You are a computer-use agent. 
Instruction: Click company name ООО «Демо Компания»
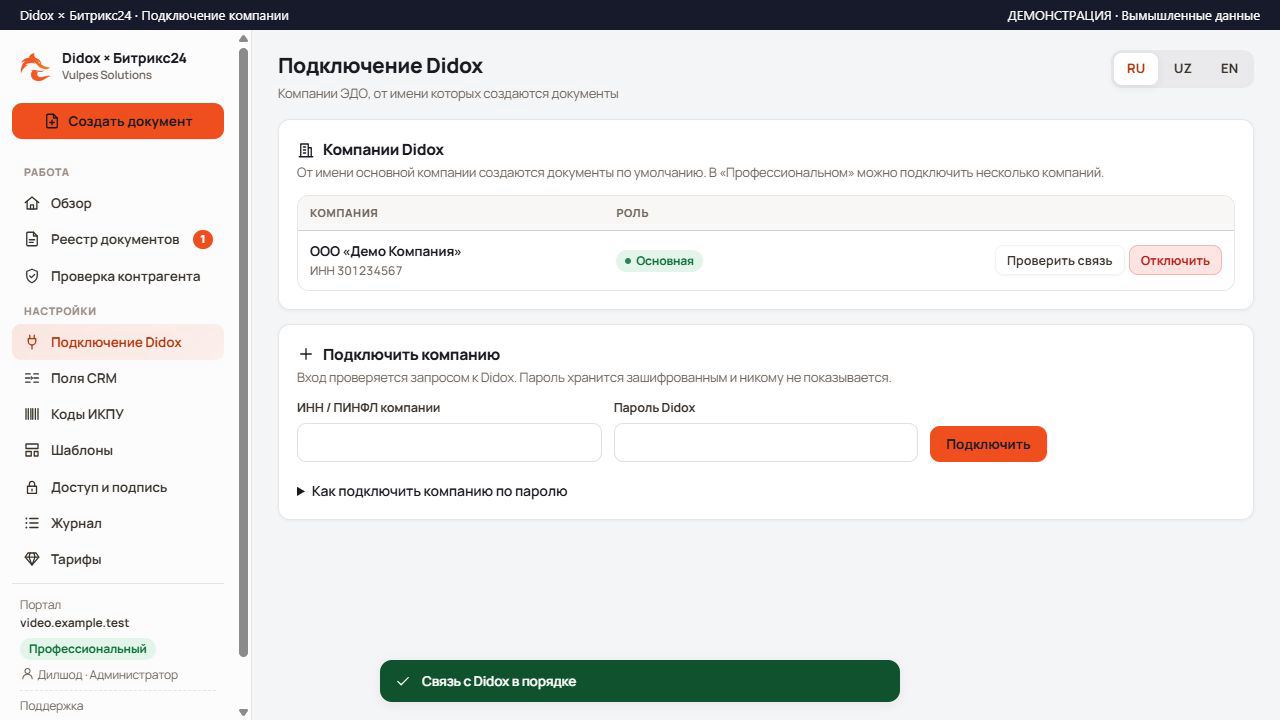[386, 251]
